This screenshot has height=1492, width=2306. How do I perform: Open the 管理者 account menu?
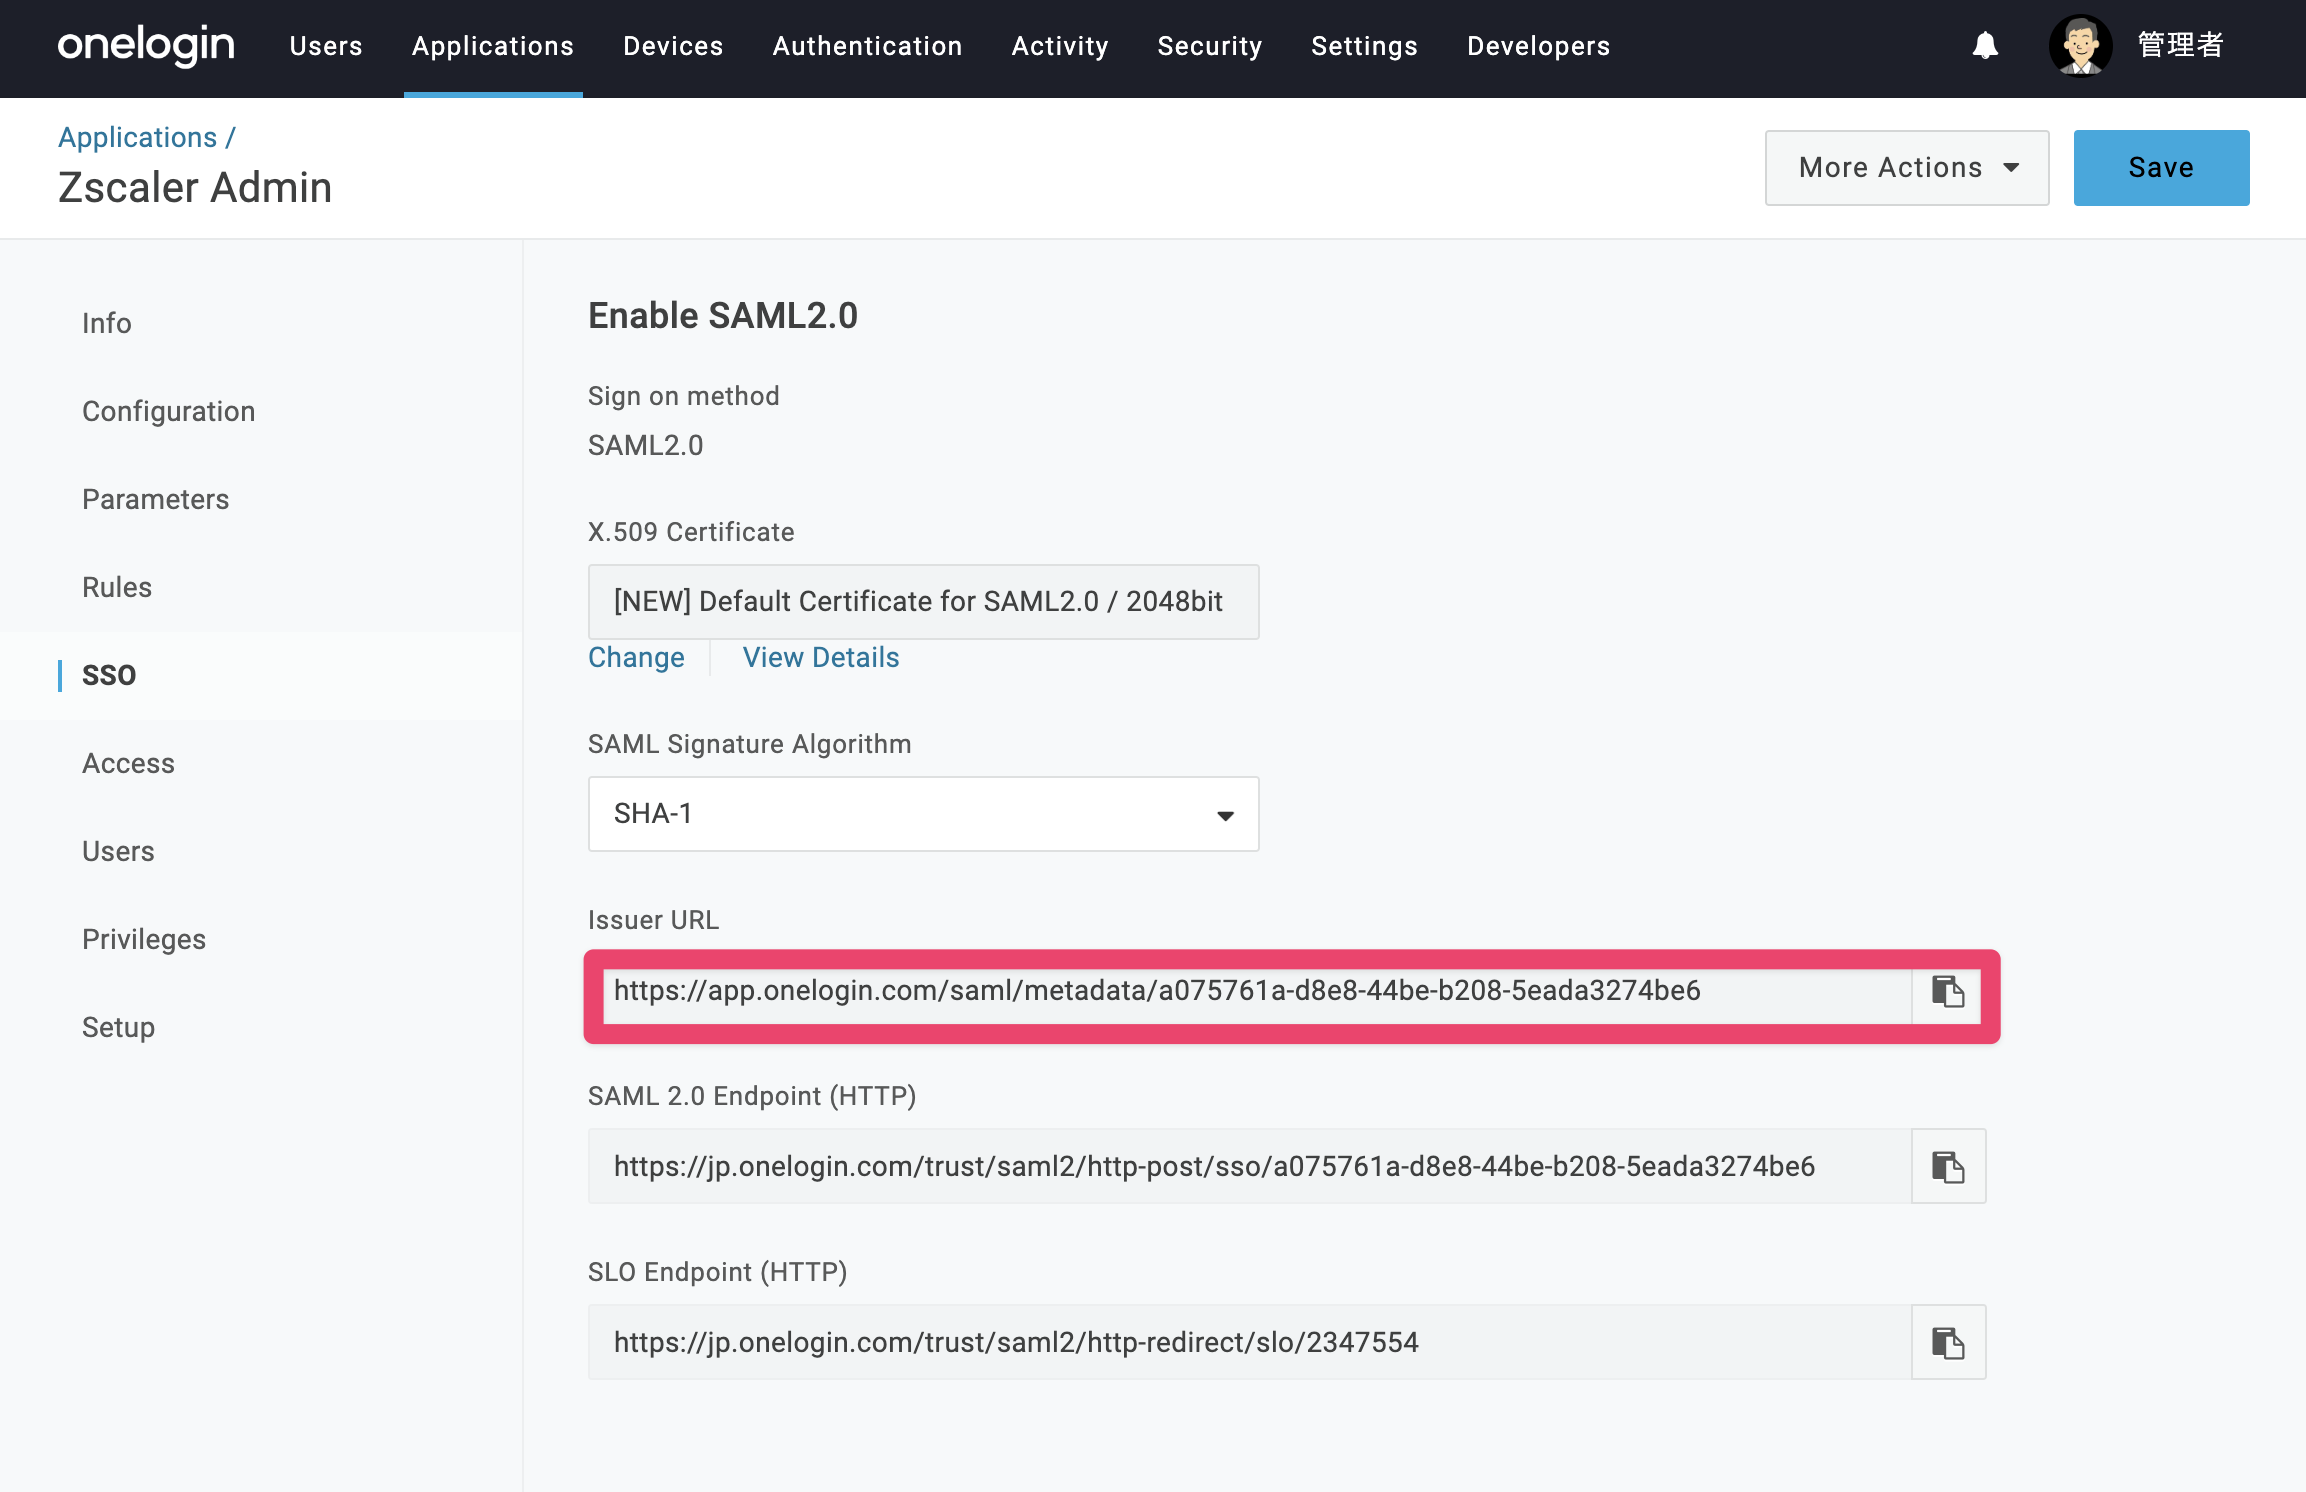tap(2180, 46)
